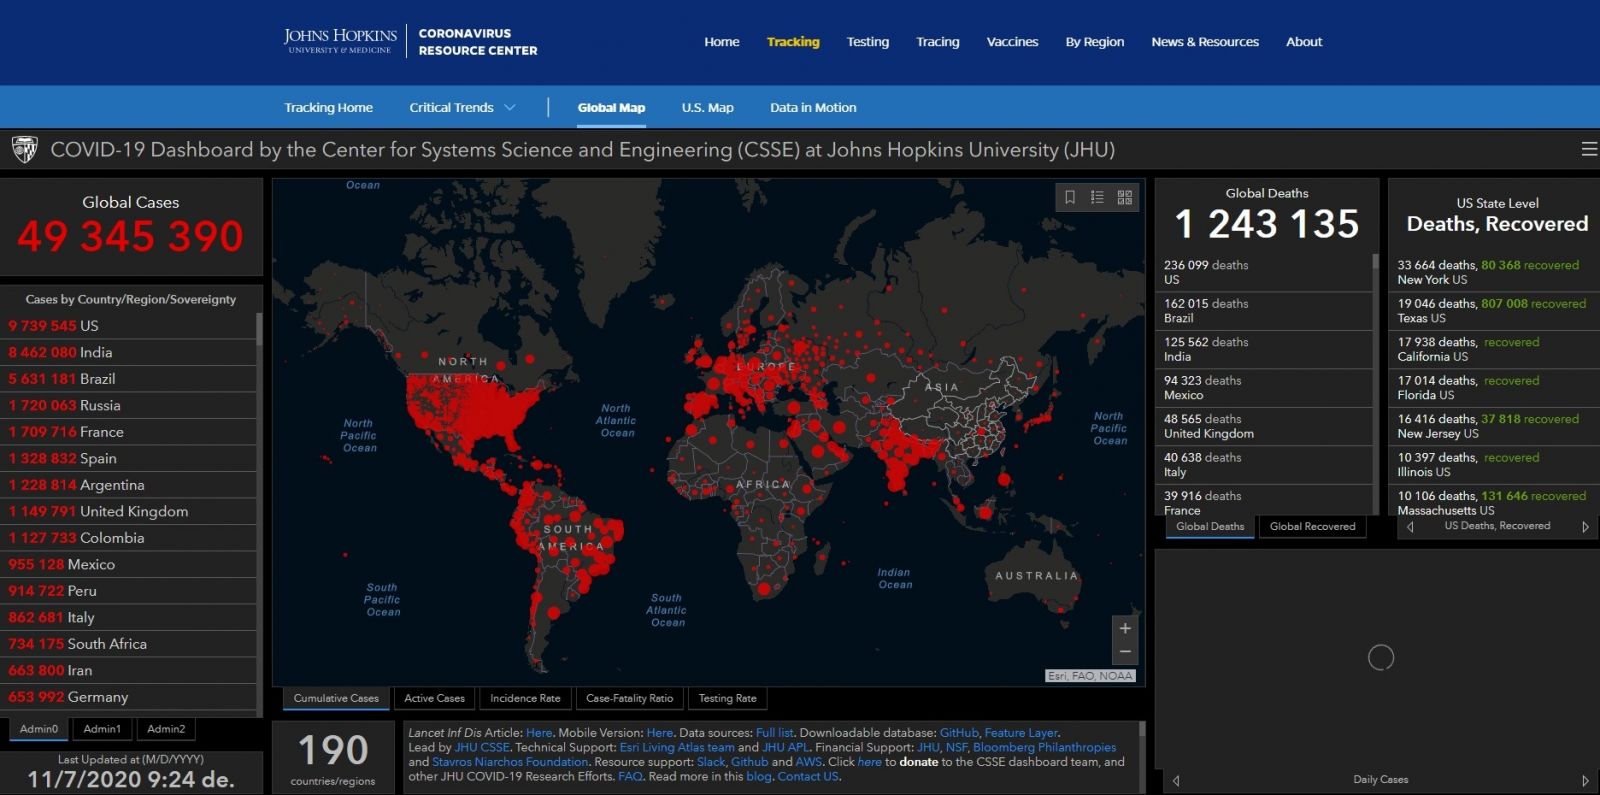This screenshot has height=795, width=1600.
Task: Open the Stavros Niarchos Foundation link
Action: click(510, 762)
